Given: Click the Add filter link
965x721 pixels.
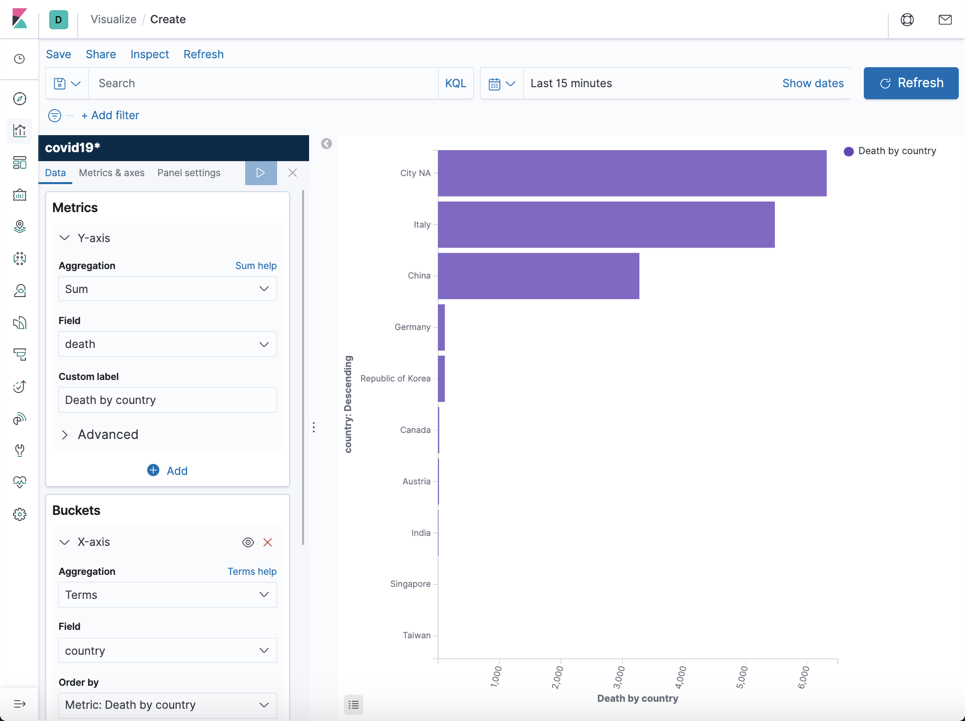Looking at the screenshot, I should coord(110,115).
